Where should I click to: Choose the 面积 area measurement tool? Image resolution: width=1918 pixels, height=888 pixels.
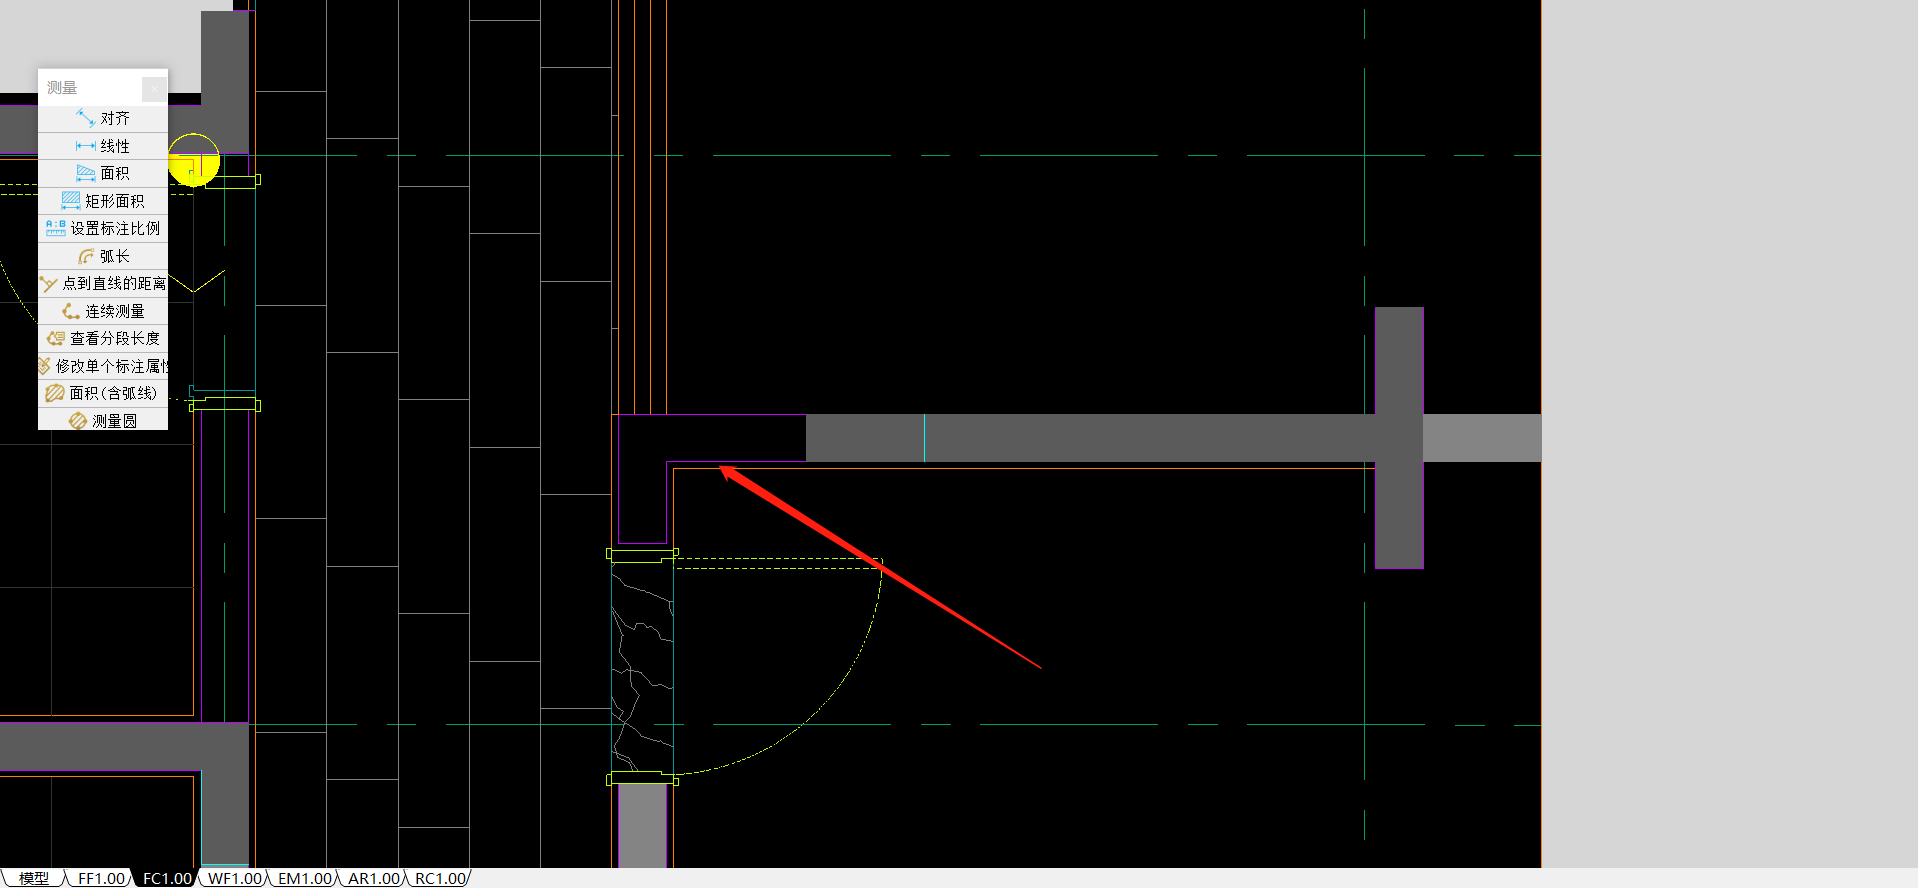tap(103, 173)
